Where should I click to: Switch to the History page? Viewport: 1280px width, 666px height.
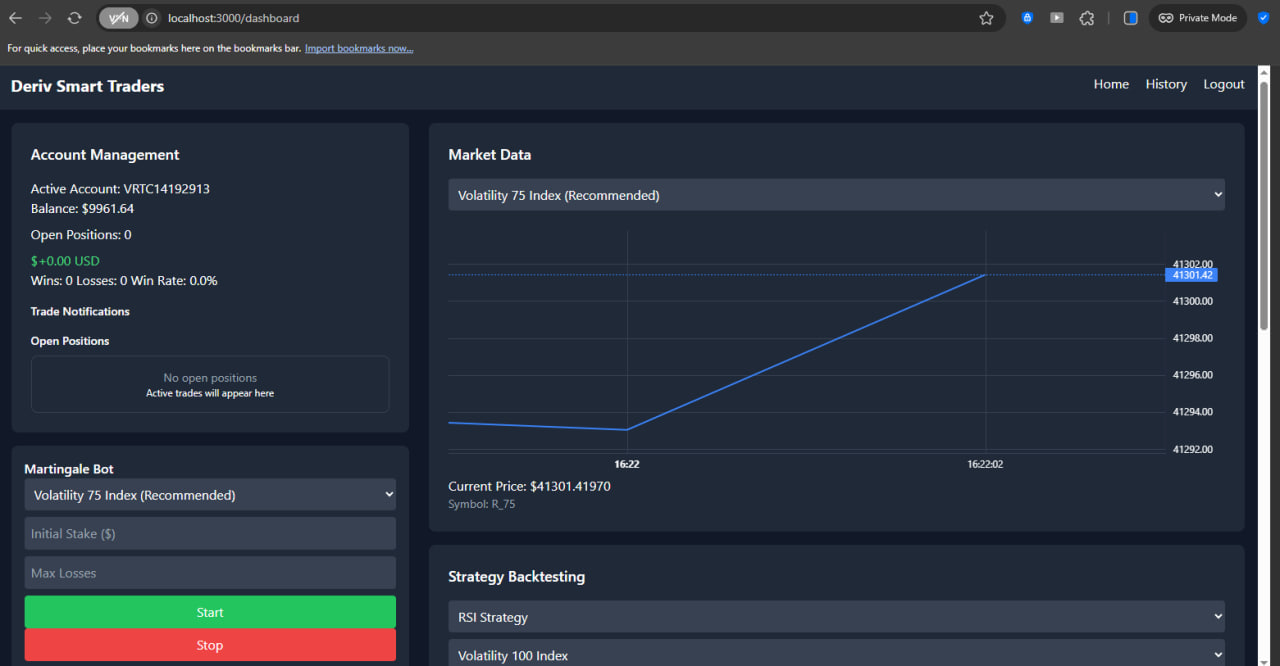(1166, 84)
